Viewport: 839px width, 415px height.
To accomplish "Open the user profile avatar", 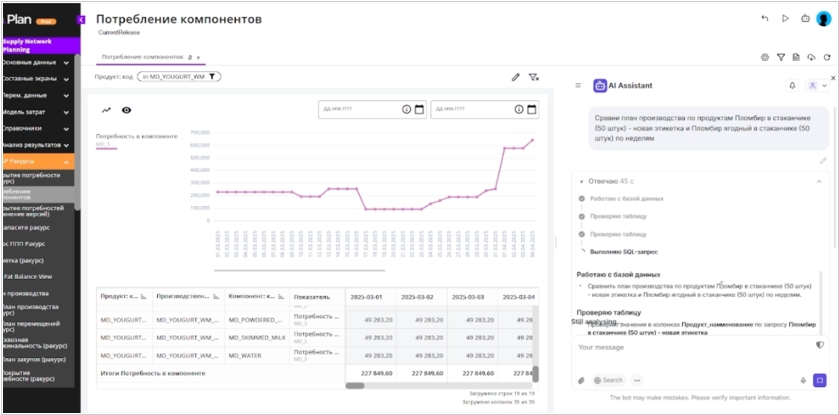I will pos(823,19).
